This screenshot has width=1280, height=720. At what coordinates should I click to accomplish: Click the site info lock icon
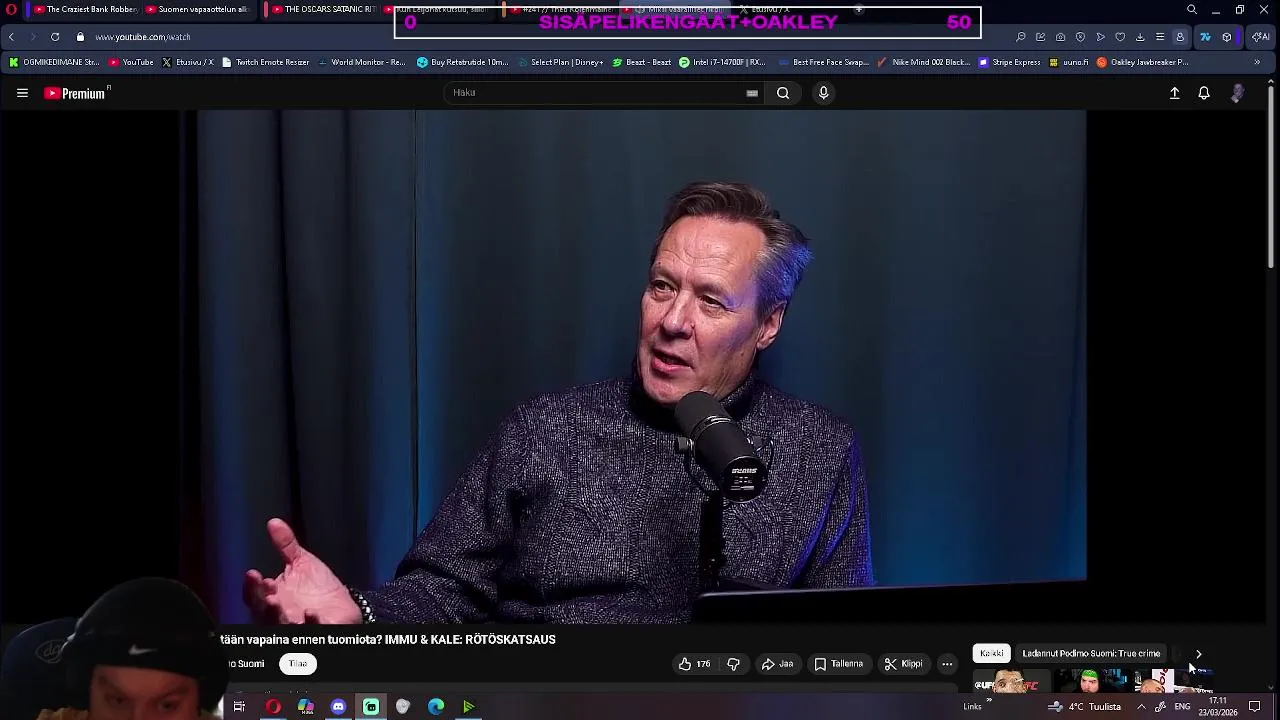81,37
